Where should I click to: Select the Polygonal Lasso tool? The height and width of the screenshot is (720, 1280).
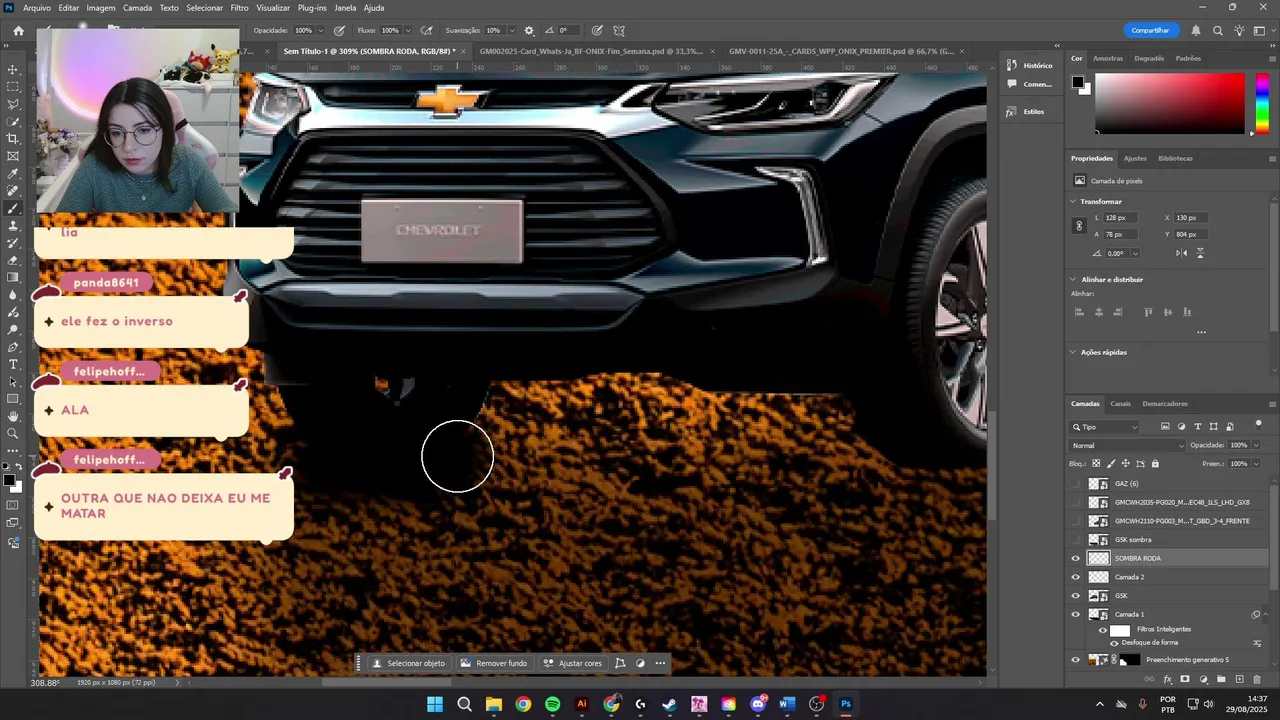click(13, 104)
